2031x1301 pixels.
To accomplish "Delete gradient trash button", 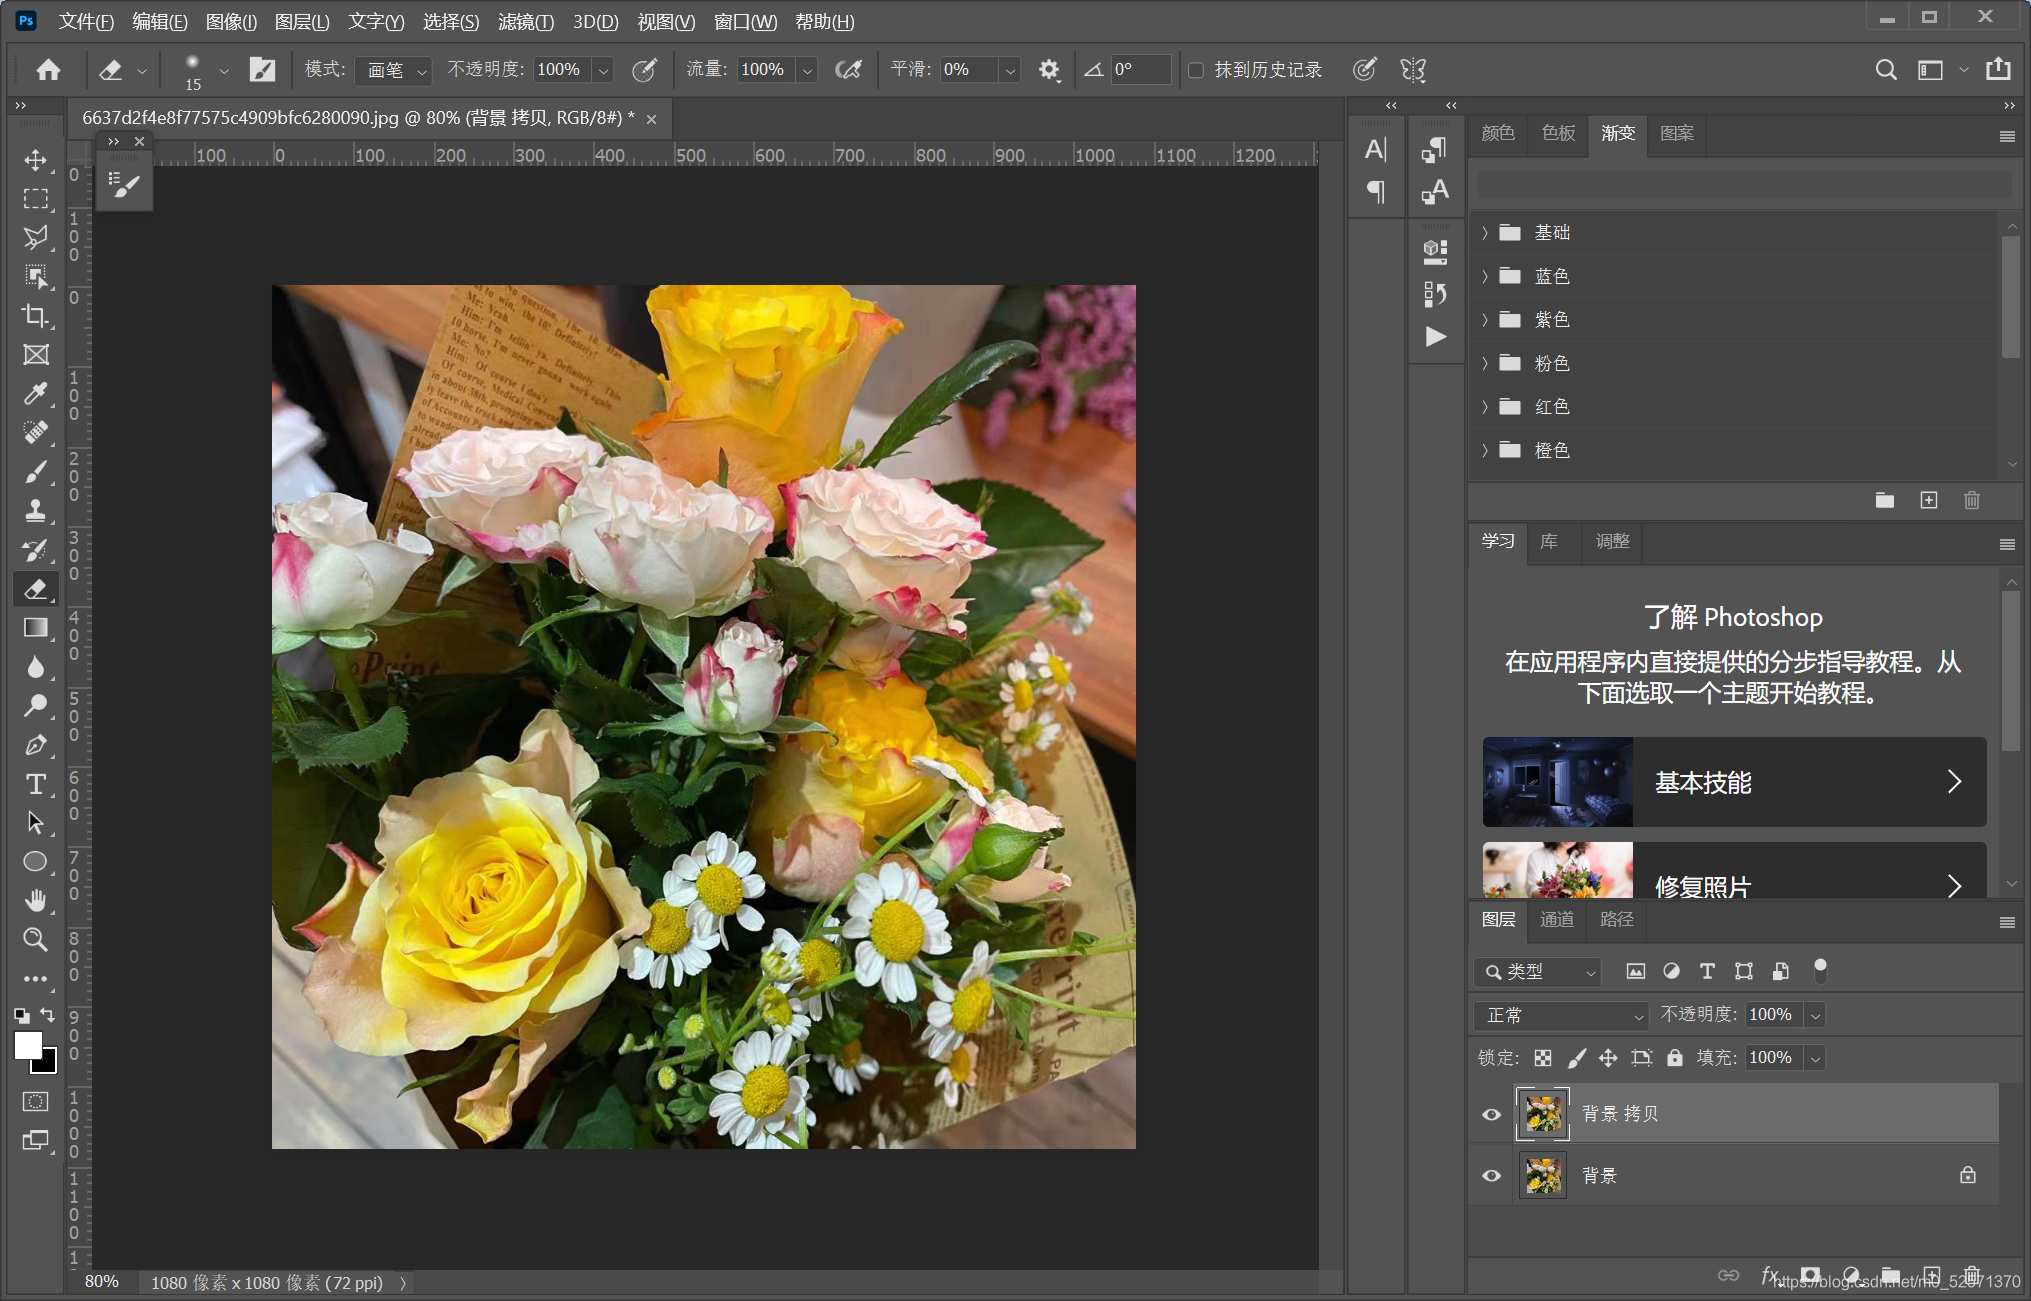I will pos(1972,500).
